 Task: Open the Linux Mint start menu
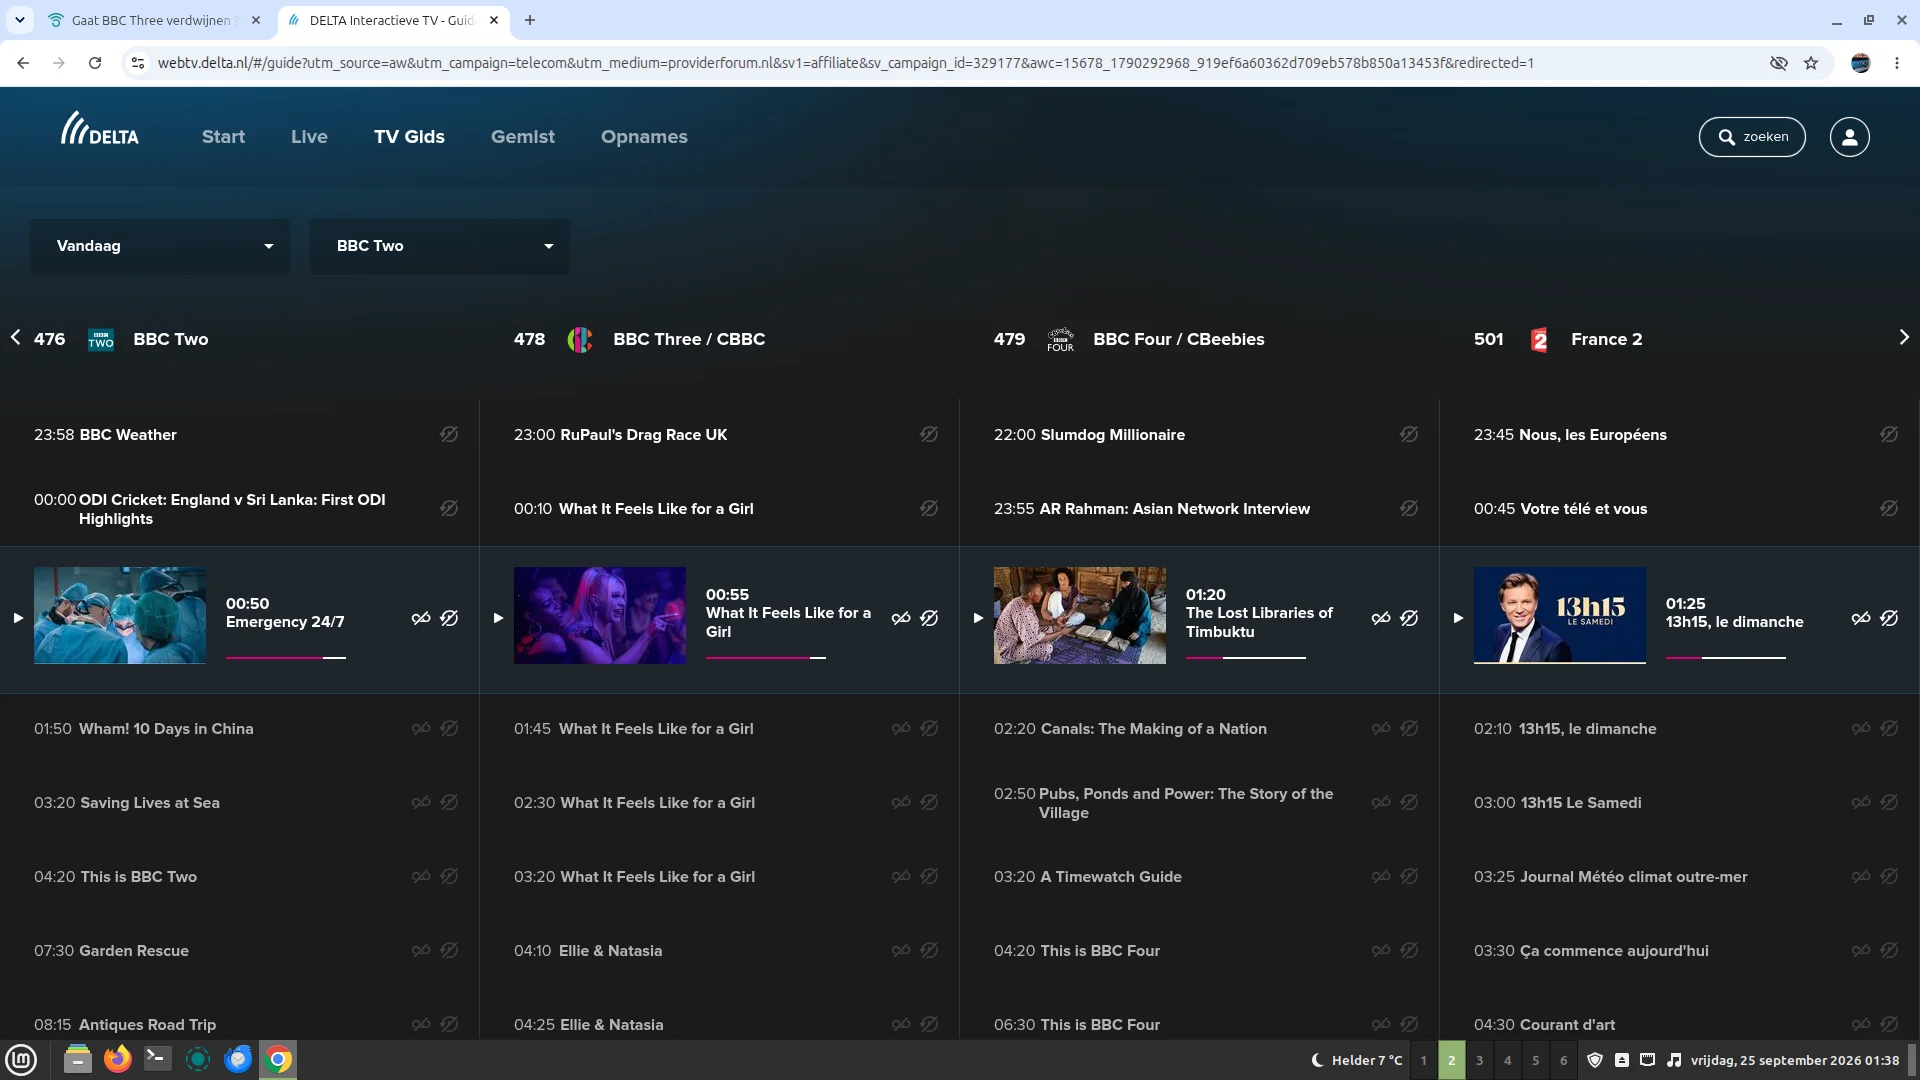[21, 1059]
